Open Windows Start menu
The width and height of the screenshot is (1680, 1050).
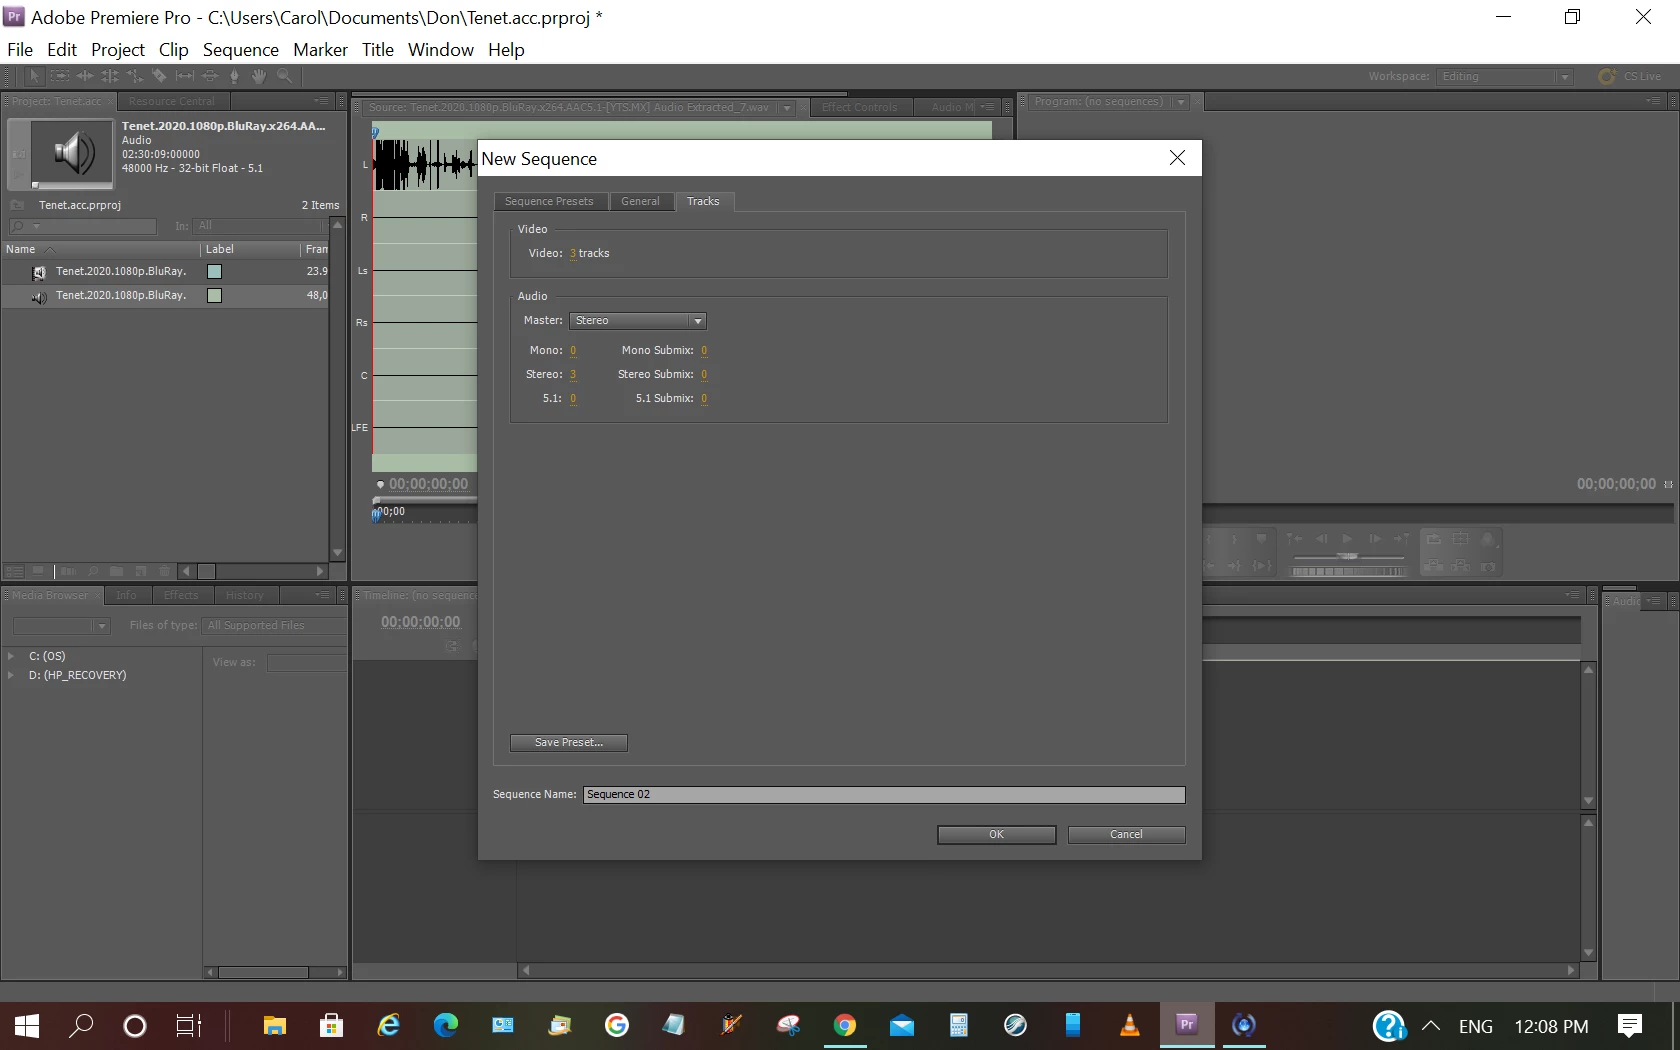click(x=27, y=1025)
